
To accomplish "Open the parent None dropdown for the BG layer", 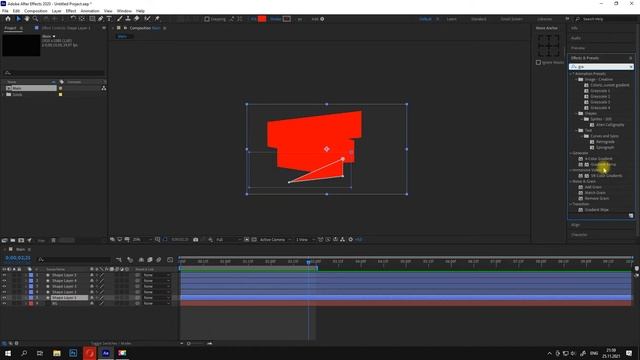I will [156, 304].
